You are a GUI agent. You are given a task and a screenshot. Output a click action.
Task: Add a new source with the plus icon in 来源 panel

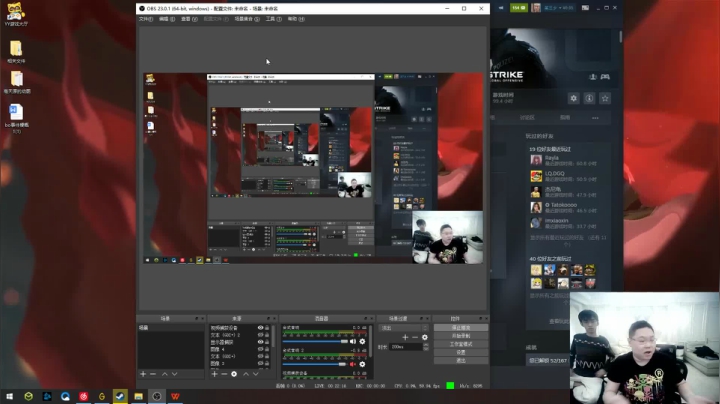click(x=214, y=374)
